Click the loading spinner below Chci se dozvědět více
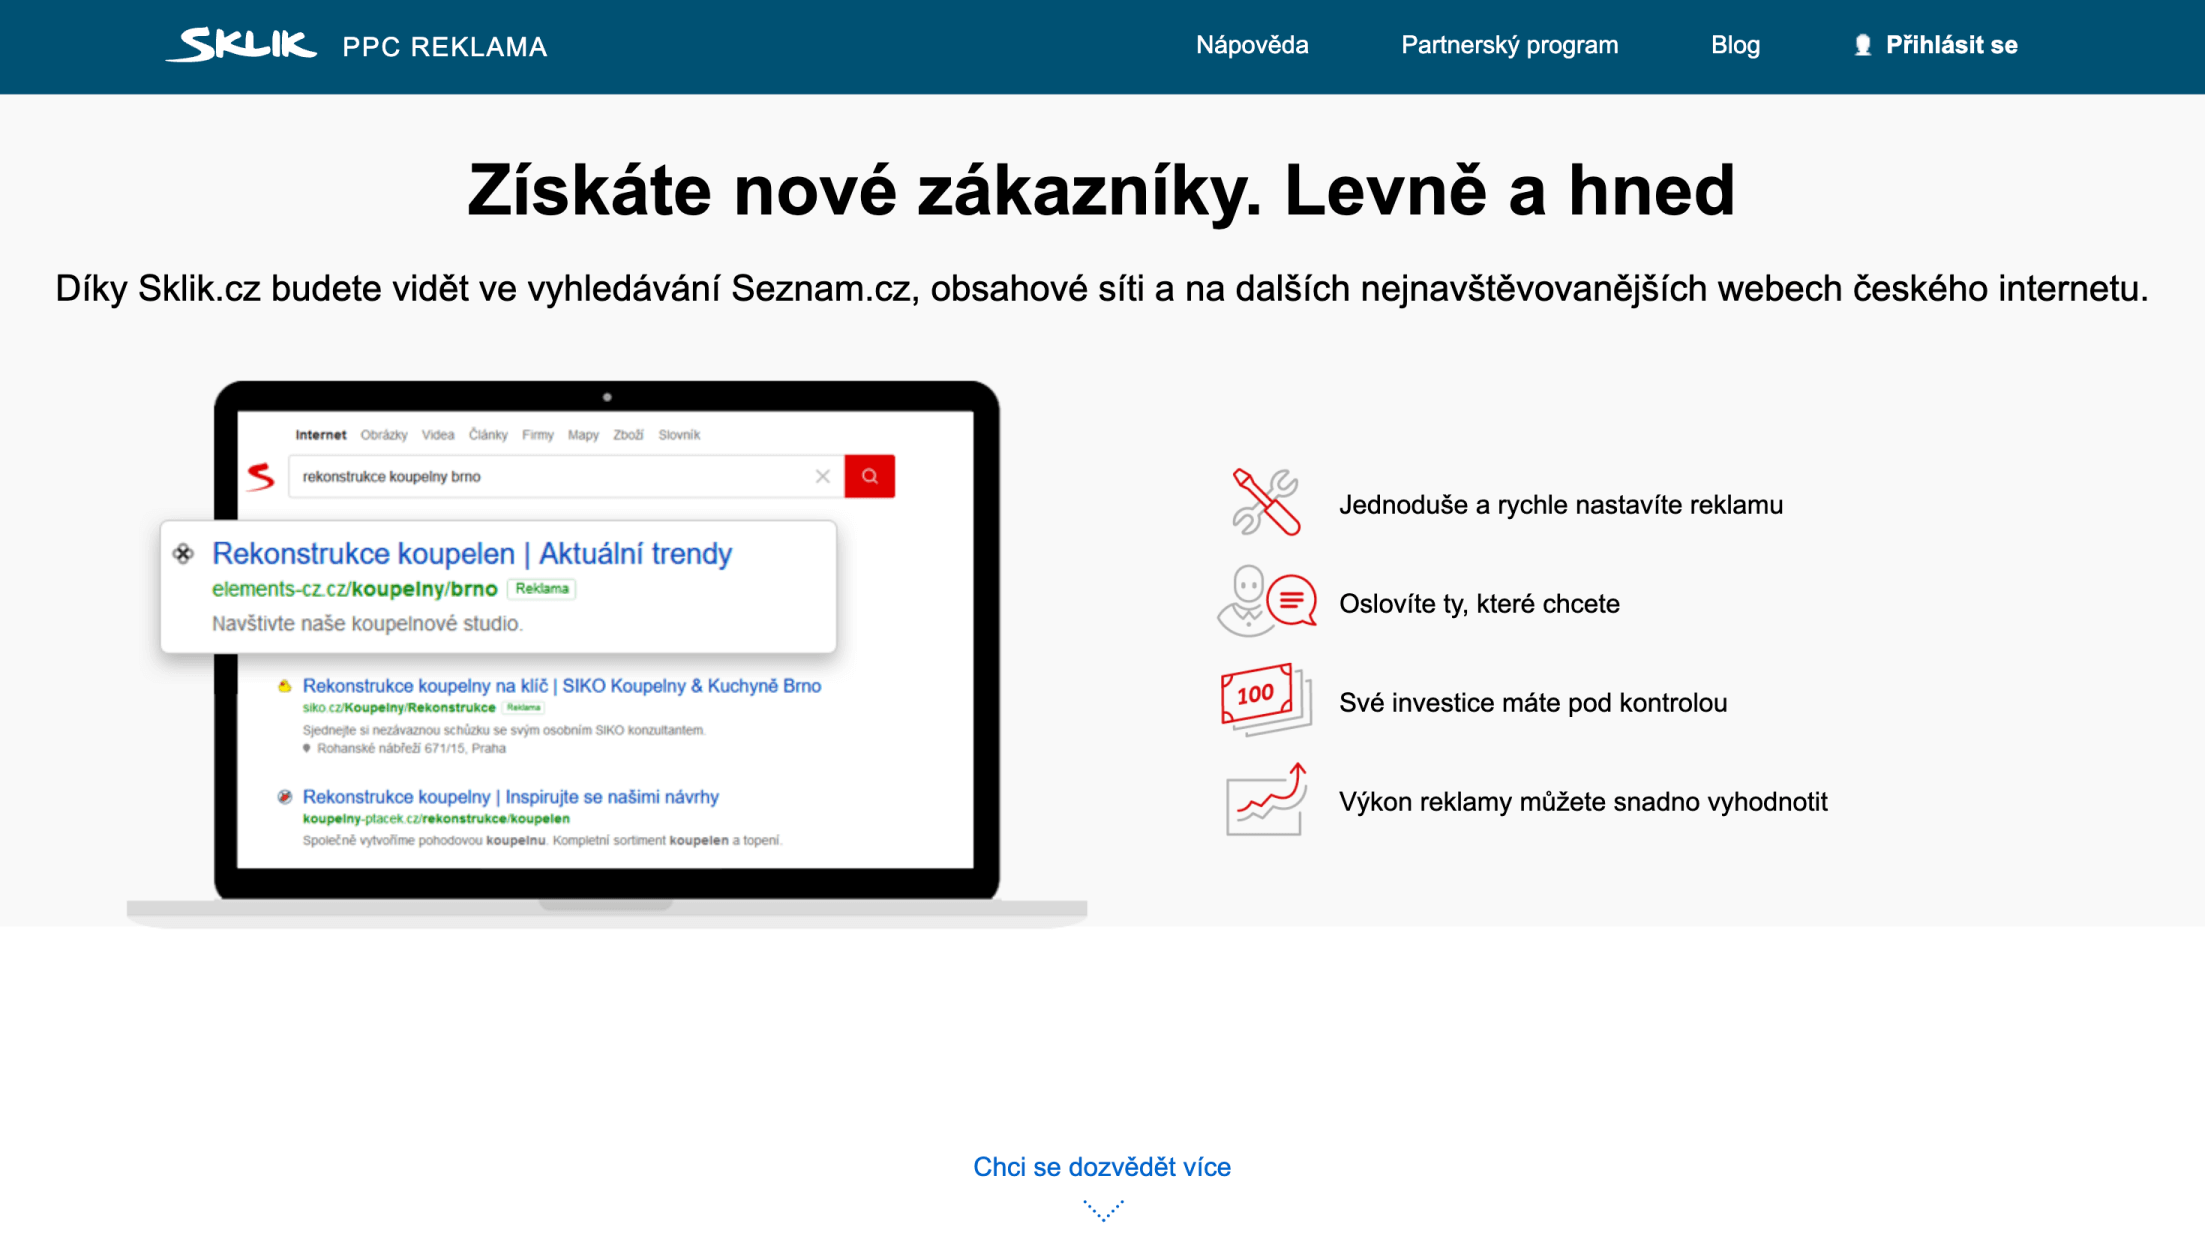Viewport: 2205px width, 1245px height. pos(1101,1209)
